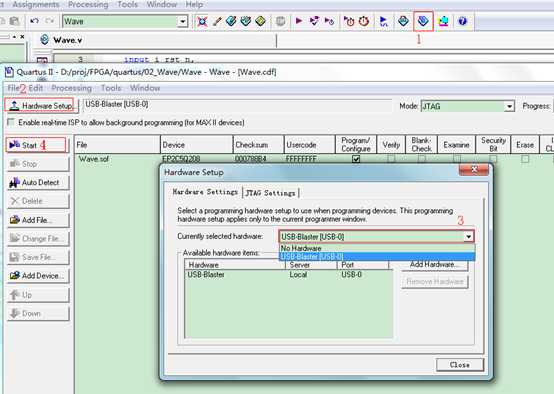Click the Paste clipboard toolbar icon

[15, 21]
